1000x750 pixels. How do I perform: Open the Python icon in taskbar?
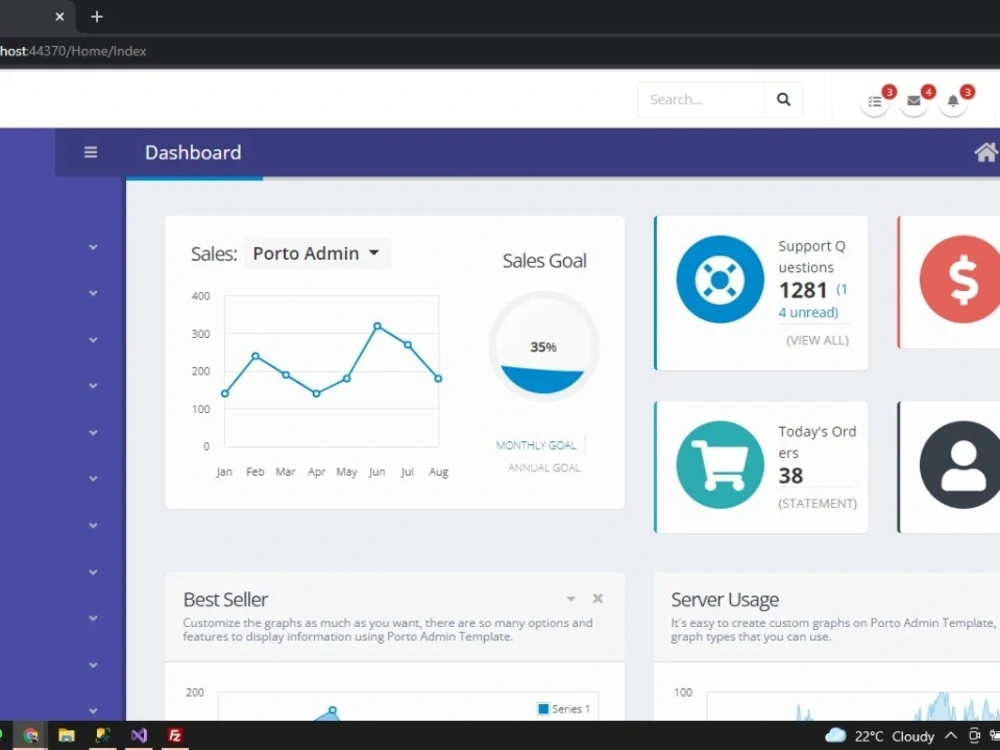click(x=103, y=736)
